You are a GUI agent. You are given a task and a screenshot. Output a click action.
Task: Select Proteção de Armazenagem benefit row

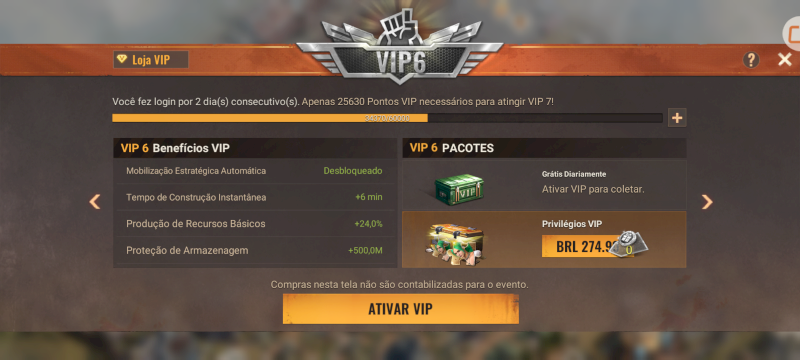[x=255, y=250]
